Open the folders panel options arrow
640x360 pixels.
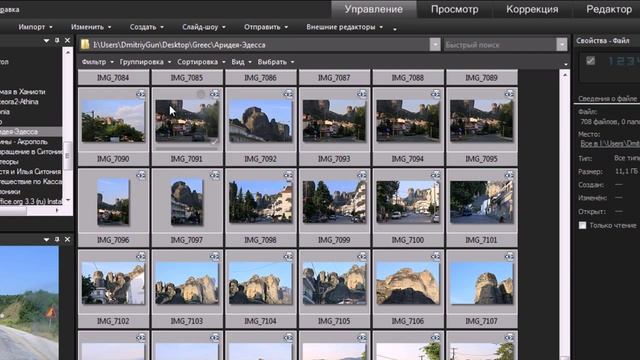pyautogui.click(x=47, y=41)
